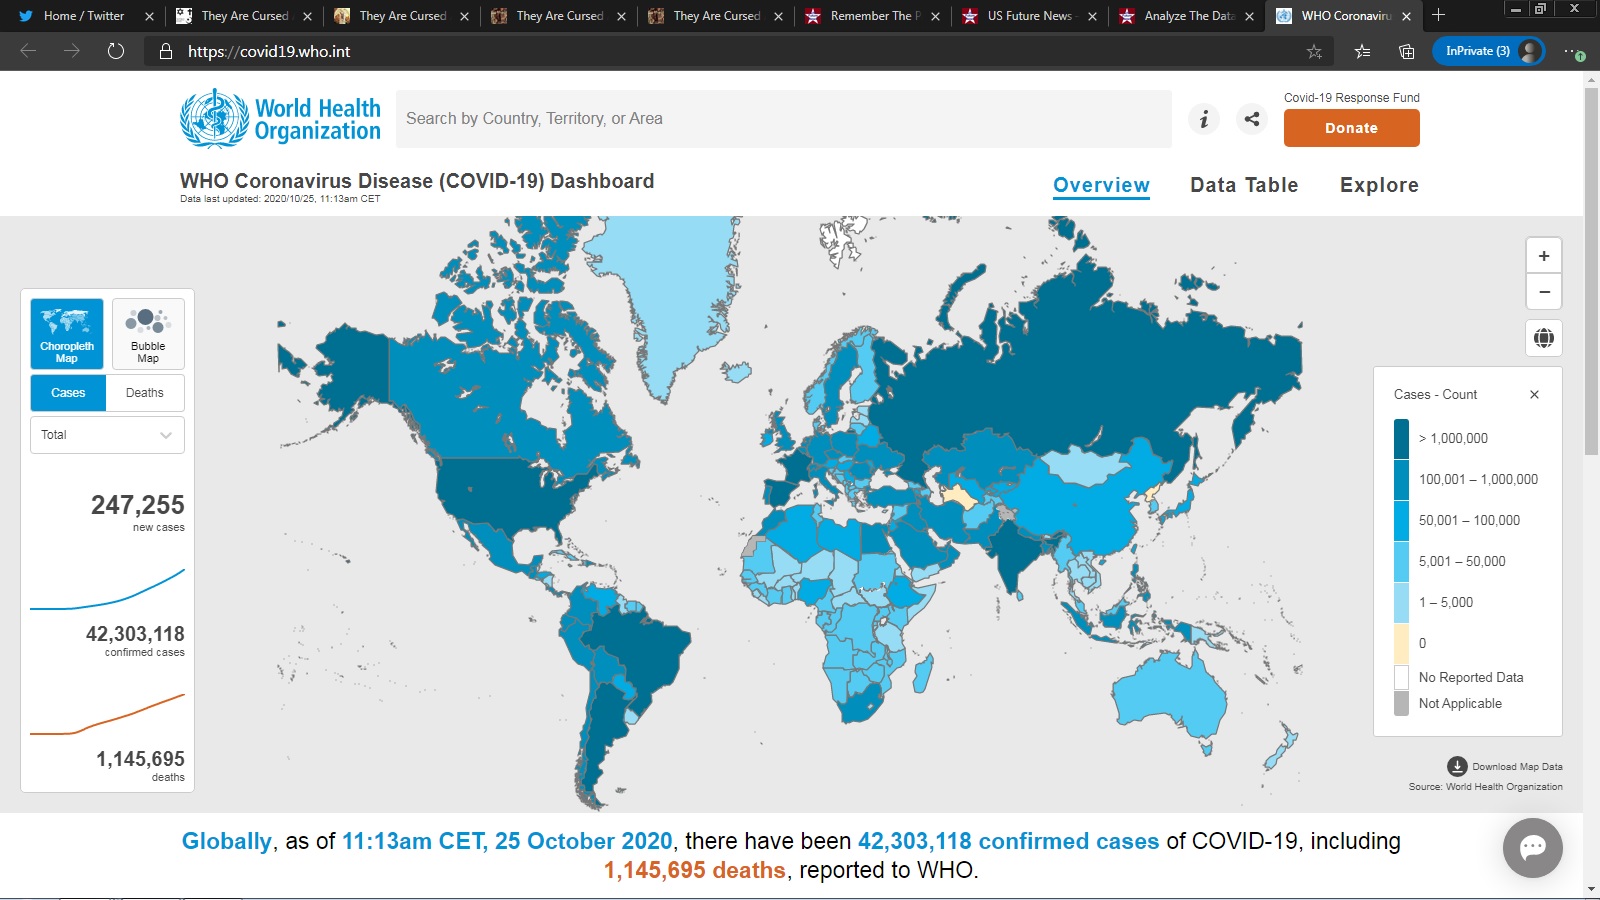
Task: Switch to Bubble Map view
Action: tap(148, 334)
